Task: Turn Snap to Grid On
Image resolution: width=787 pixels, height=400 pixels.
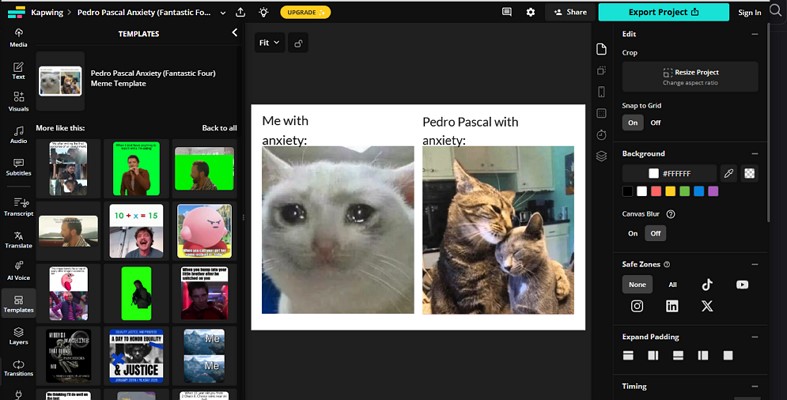Action: coord(633,122)
